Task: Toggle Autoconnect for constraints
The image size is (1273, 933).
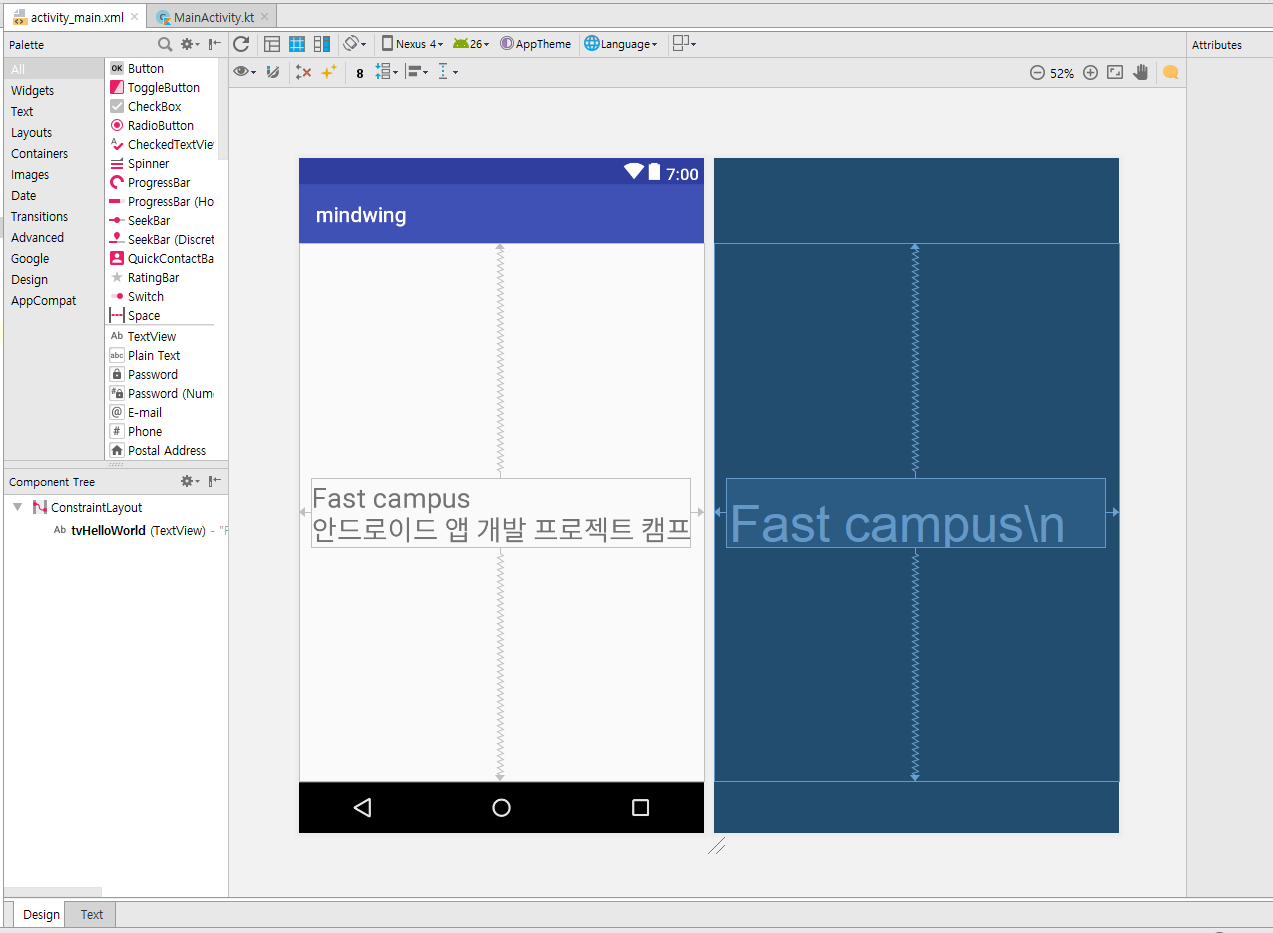Action: [x=272, y=72]
